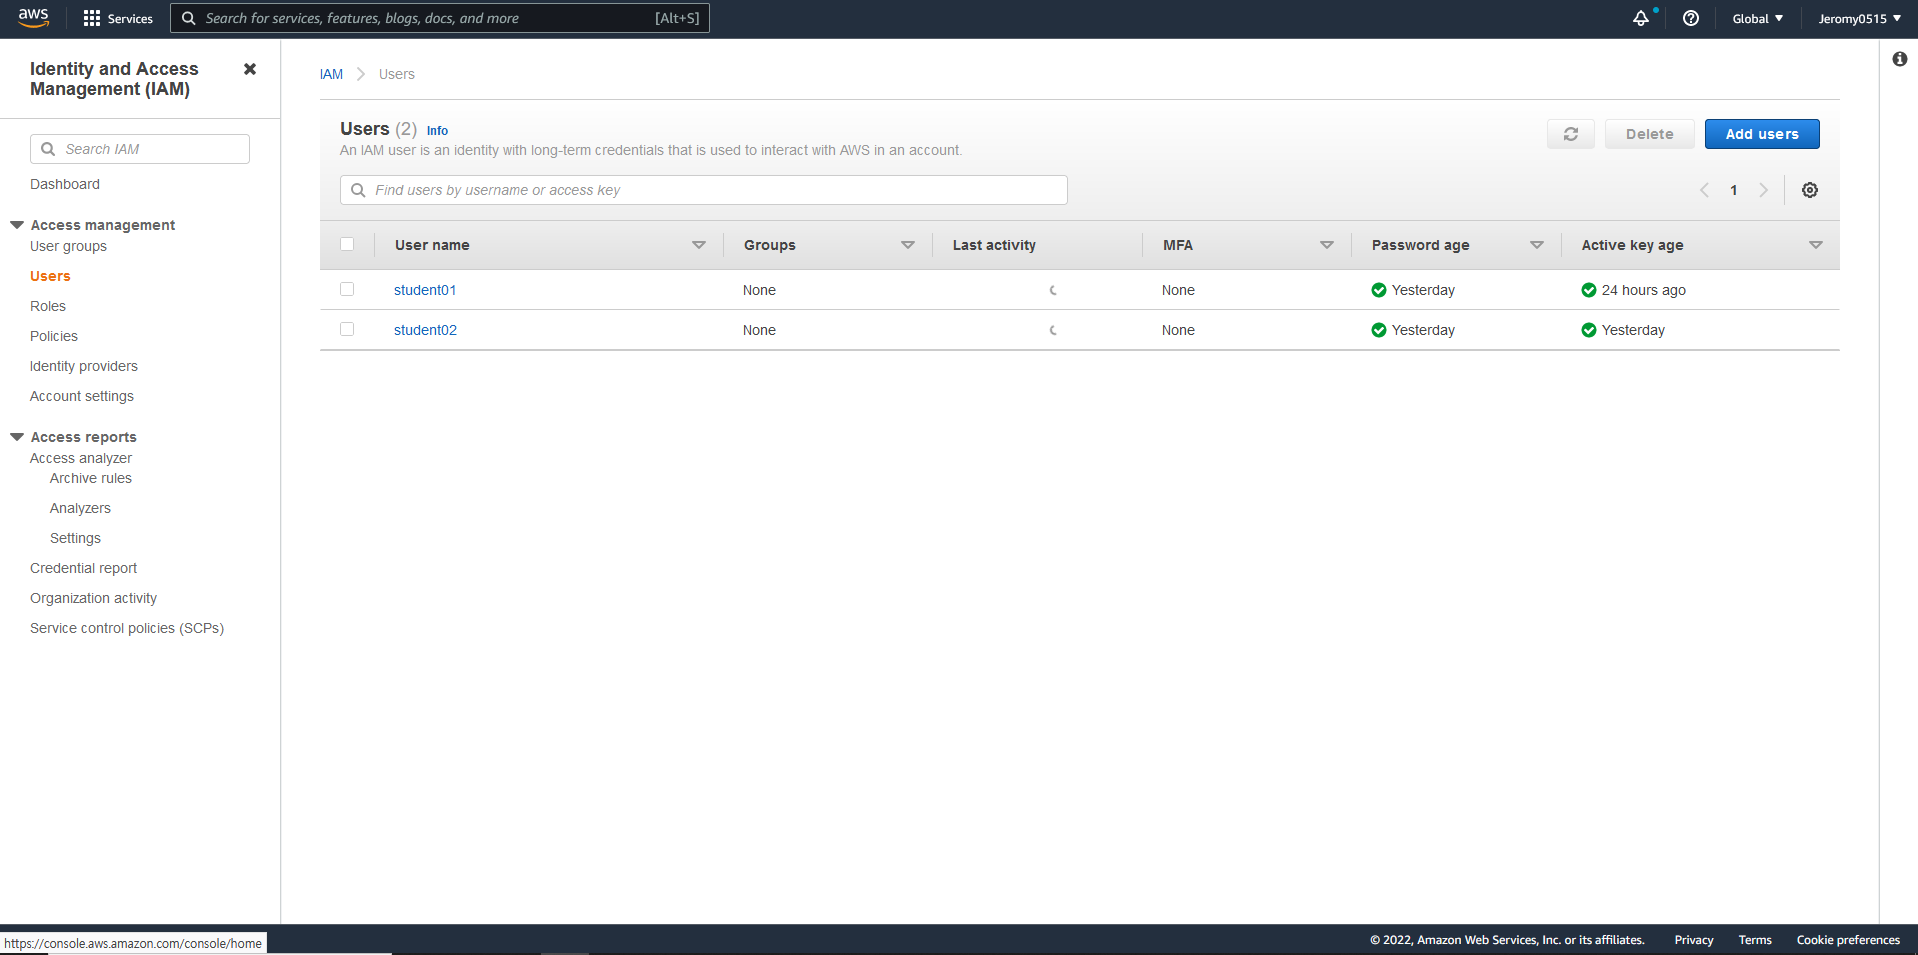
Task: Click the green check for student01 password age
Action: 1379,290
